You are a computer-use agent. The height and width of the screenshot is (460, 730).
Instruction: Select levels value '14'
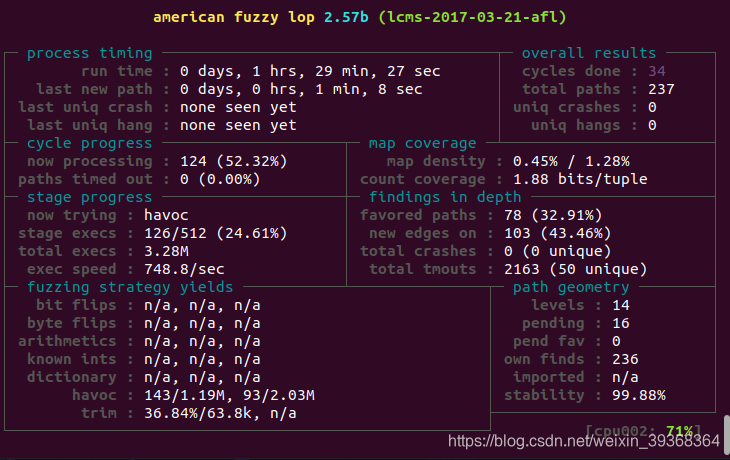[x=621, y=305]
